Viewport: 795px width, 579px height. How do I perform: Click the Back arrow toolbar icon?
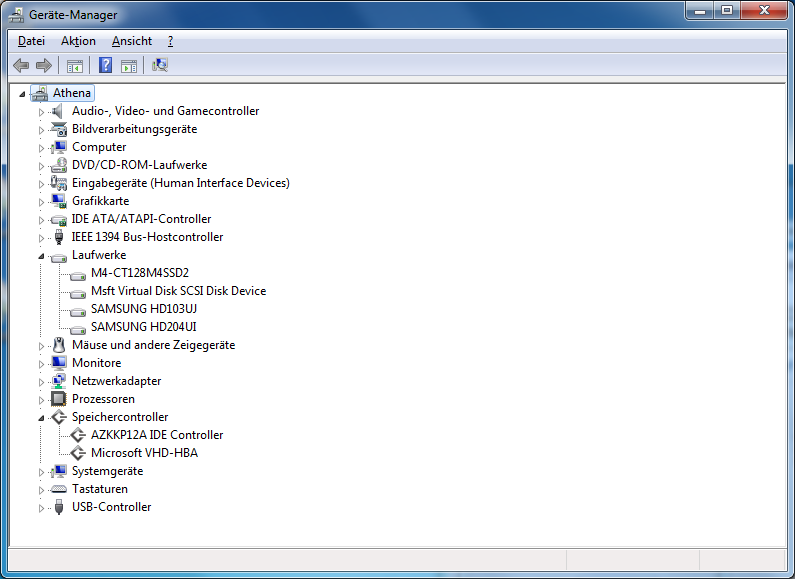click(x=21, y=65)
